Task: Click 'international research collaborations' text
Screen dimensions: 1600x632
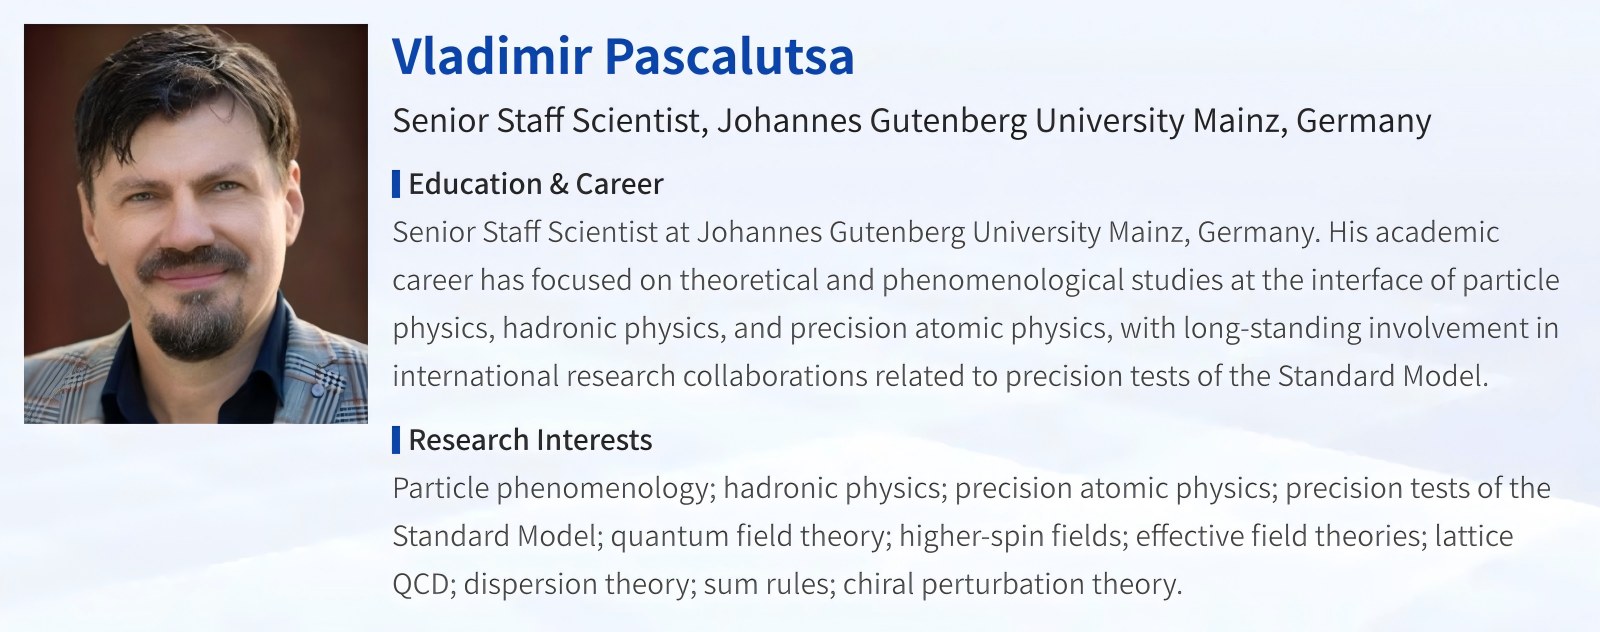Action: pos(630,376)
